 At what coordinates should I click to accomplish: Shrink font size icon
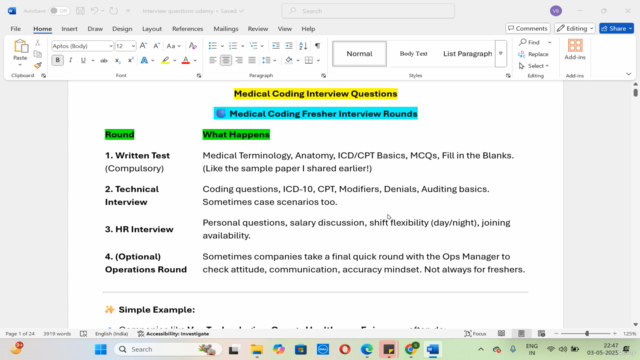tap(156, 46)
